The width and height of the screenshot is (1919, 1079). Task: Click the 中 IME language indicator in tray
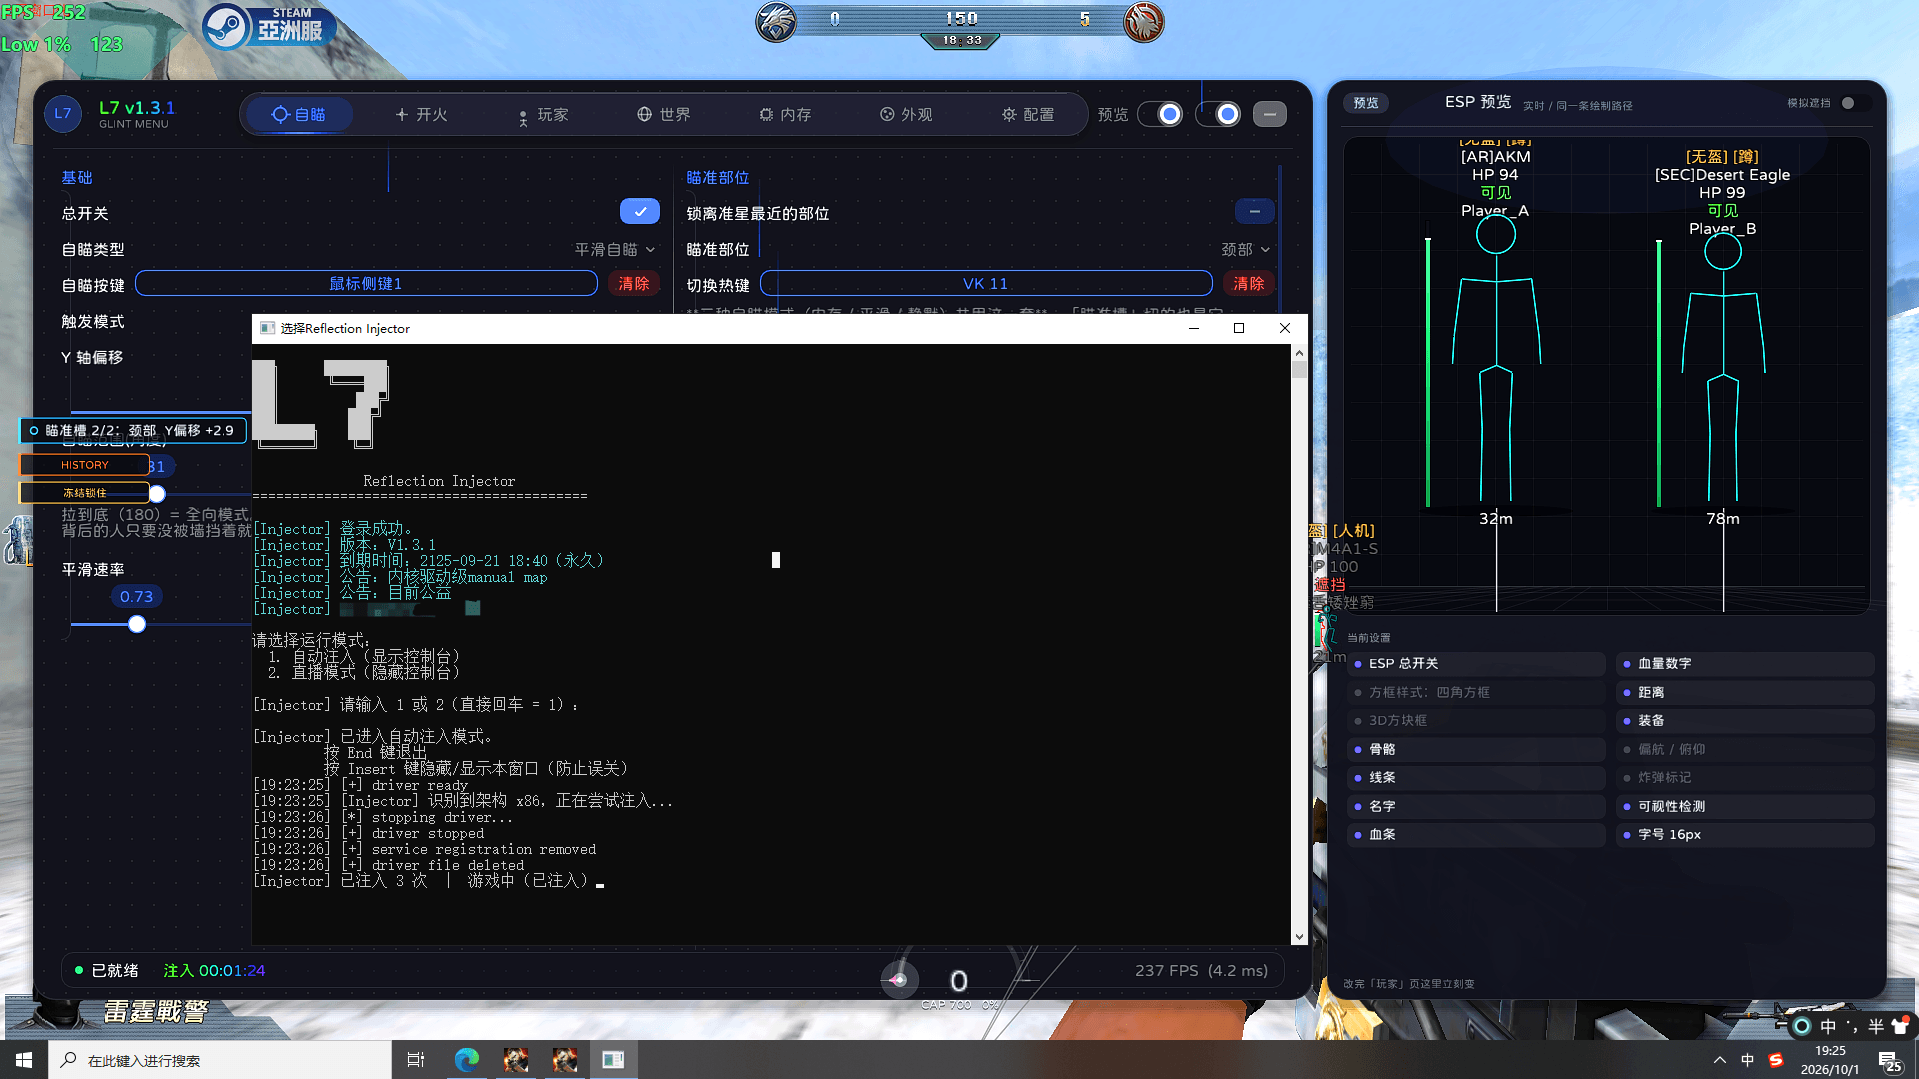[1747, 1060]
